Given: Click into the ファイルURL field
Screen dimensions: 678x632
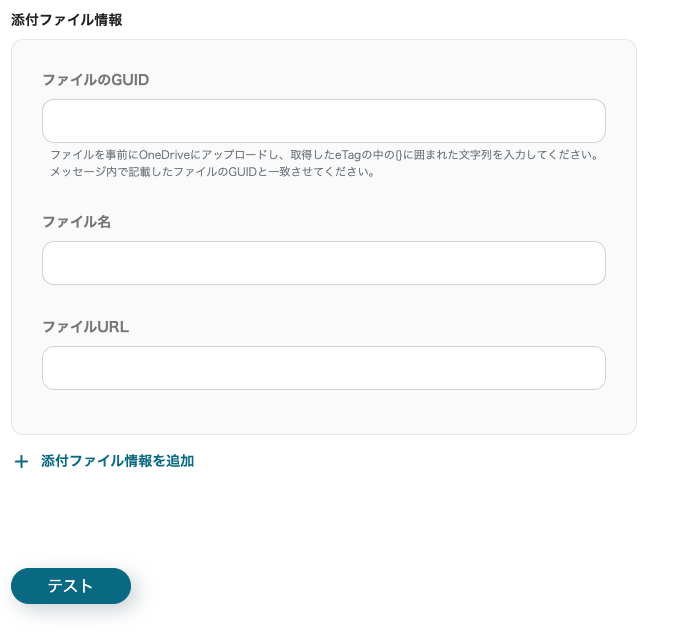Looking at the screenshot, I should (x=323, y=368).
